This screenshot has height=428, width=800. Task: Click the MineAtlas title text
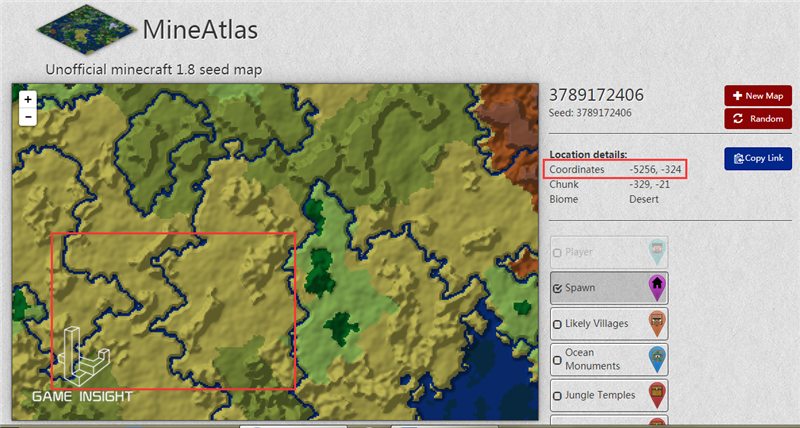point(200,30)
